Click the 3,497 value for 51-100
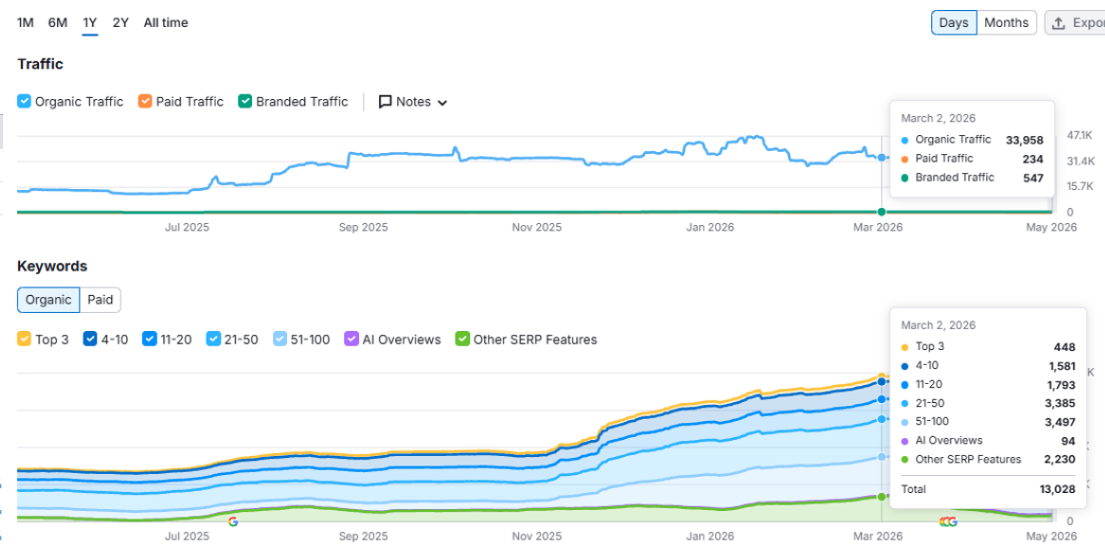 (1061, 422)
